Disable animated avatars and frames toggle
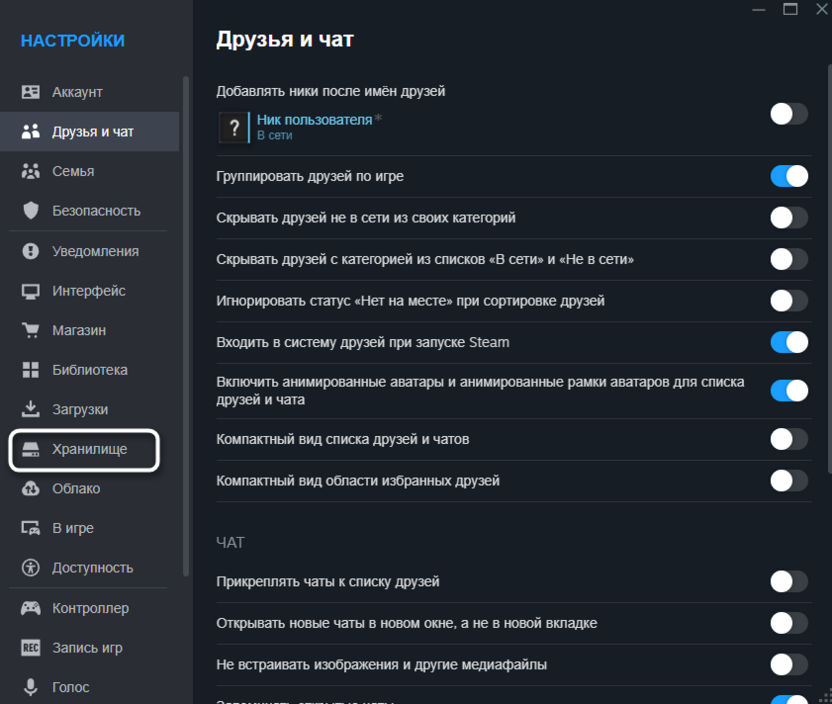 [x=789, y=391]
